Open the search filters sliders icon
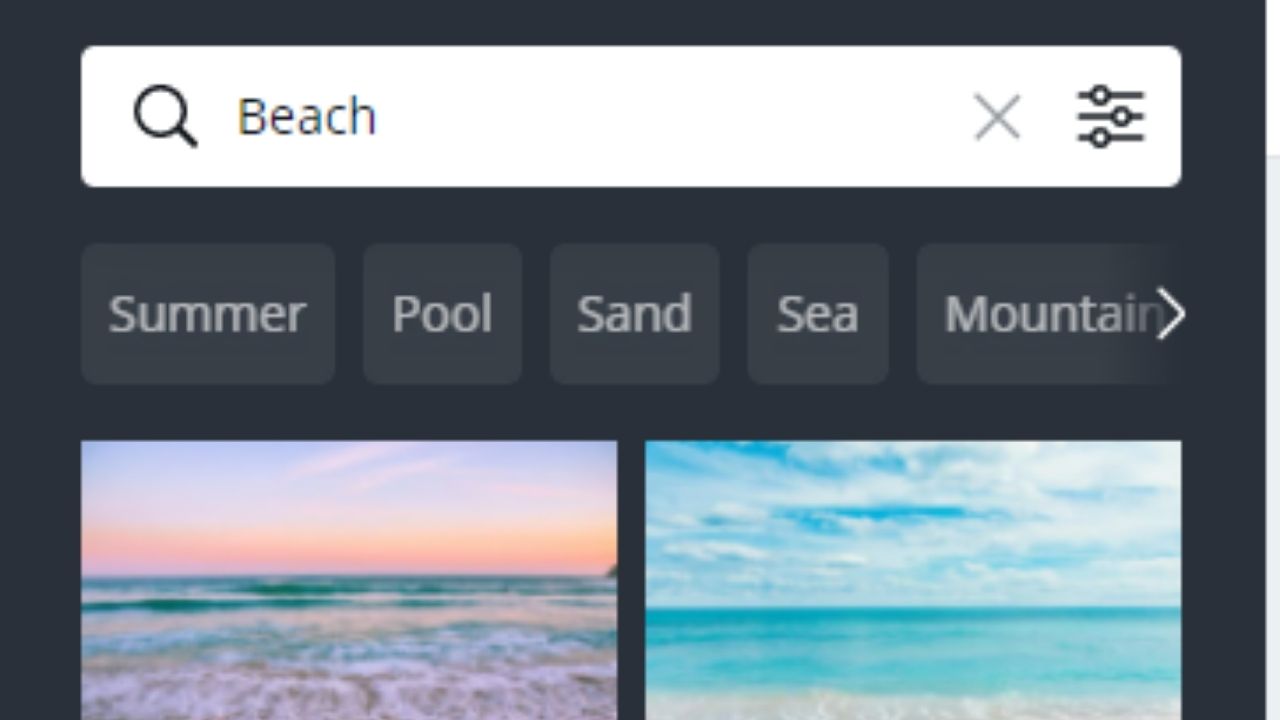The image size is (1280, 720). point(1110,117)
